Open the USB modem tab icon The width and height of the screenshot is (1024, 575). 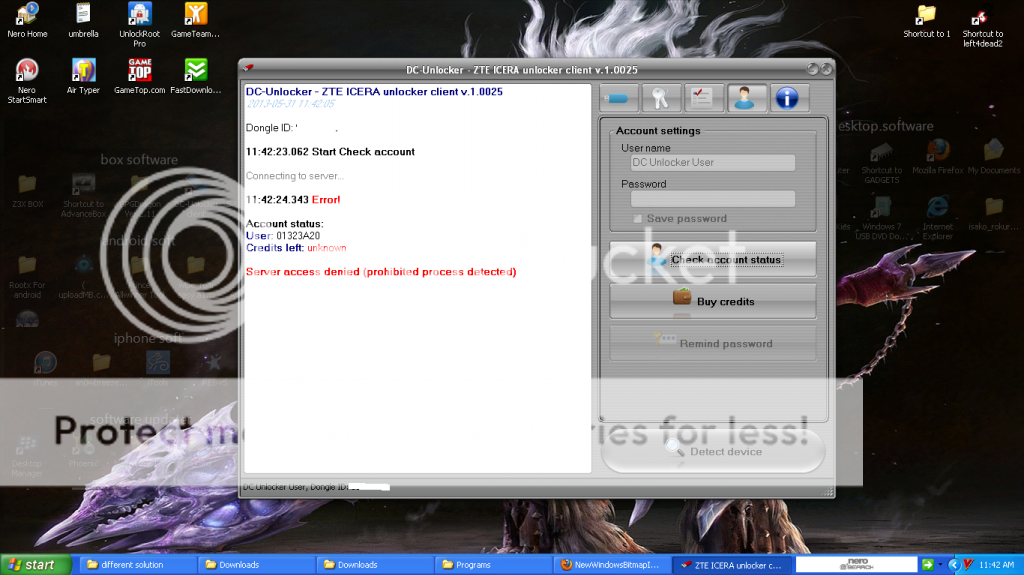point(619,97)
